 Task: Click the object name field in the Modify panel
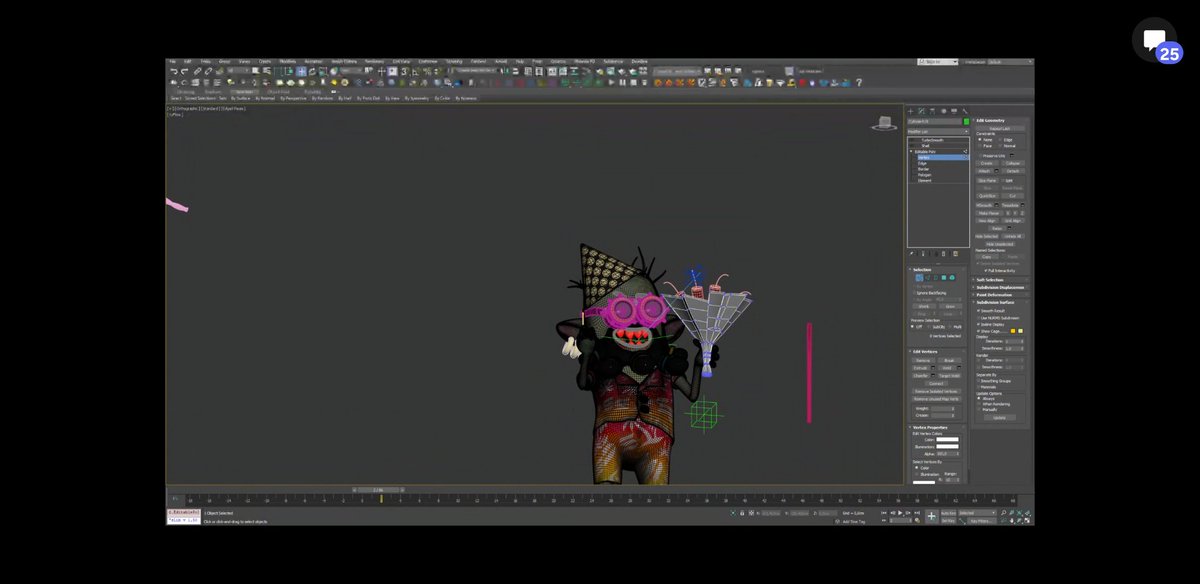[934, 121]
